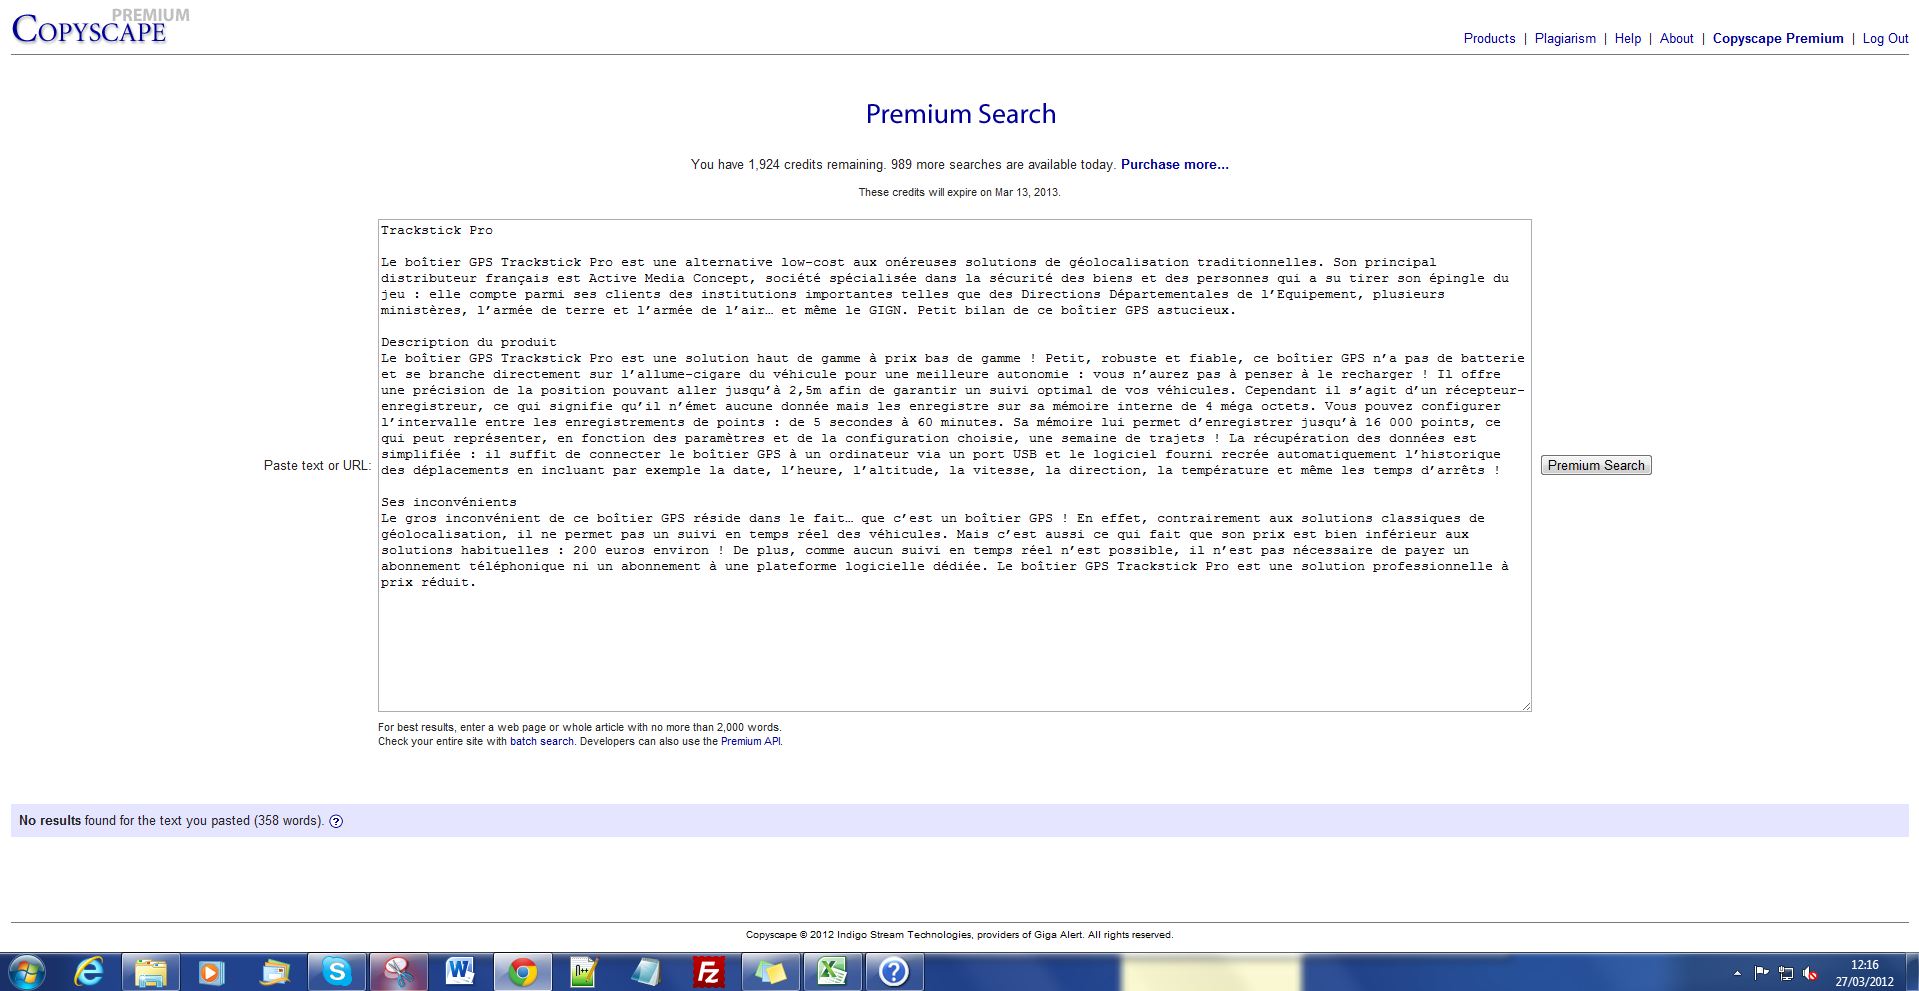Log Out of Copyscape
This screenshot has height=991, width=1919.
tap(1885, 38)
